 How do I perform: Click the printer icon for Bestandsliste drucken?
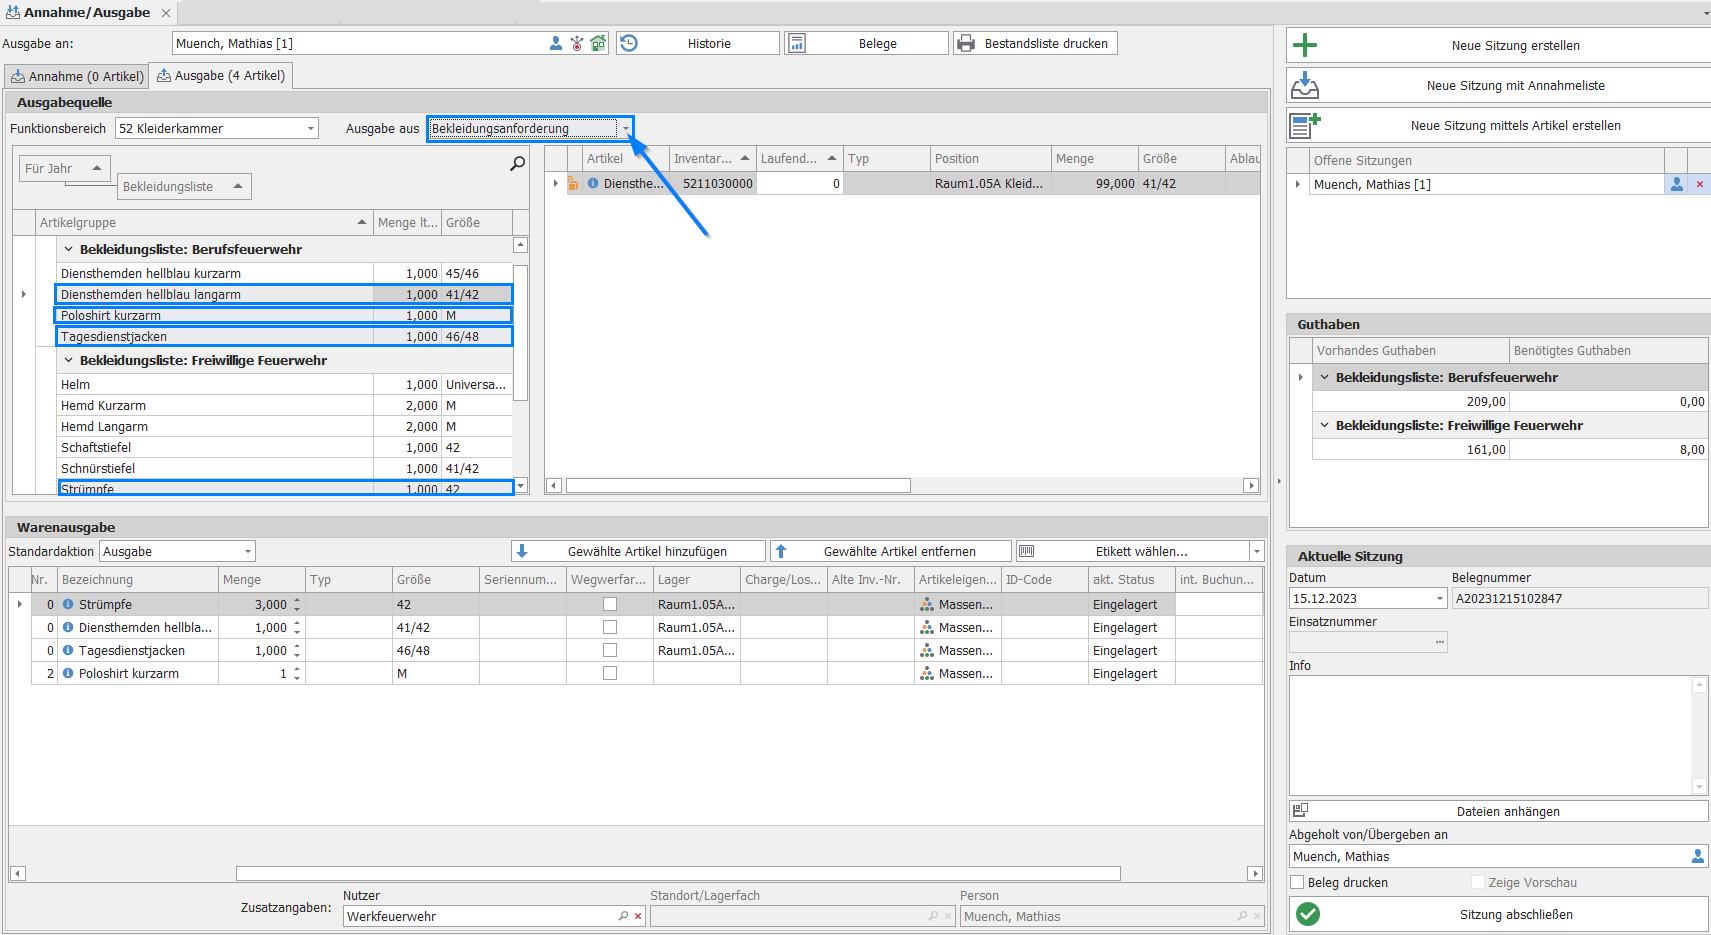coord(965,43)
